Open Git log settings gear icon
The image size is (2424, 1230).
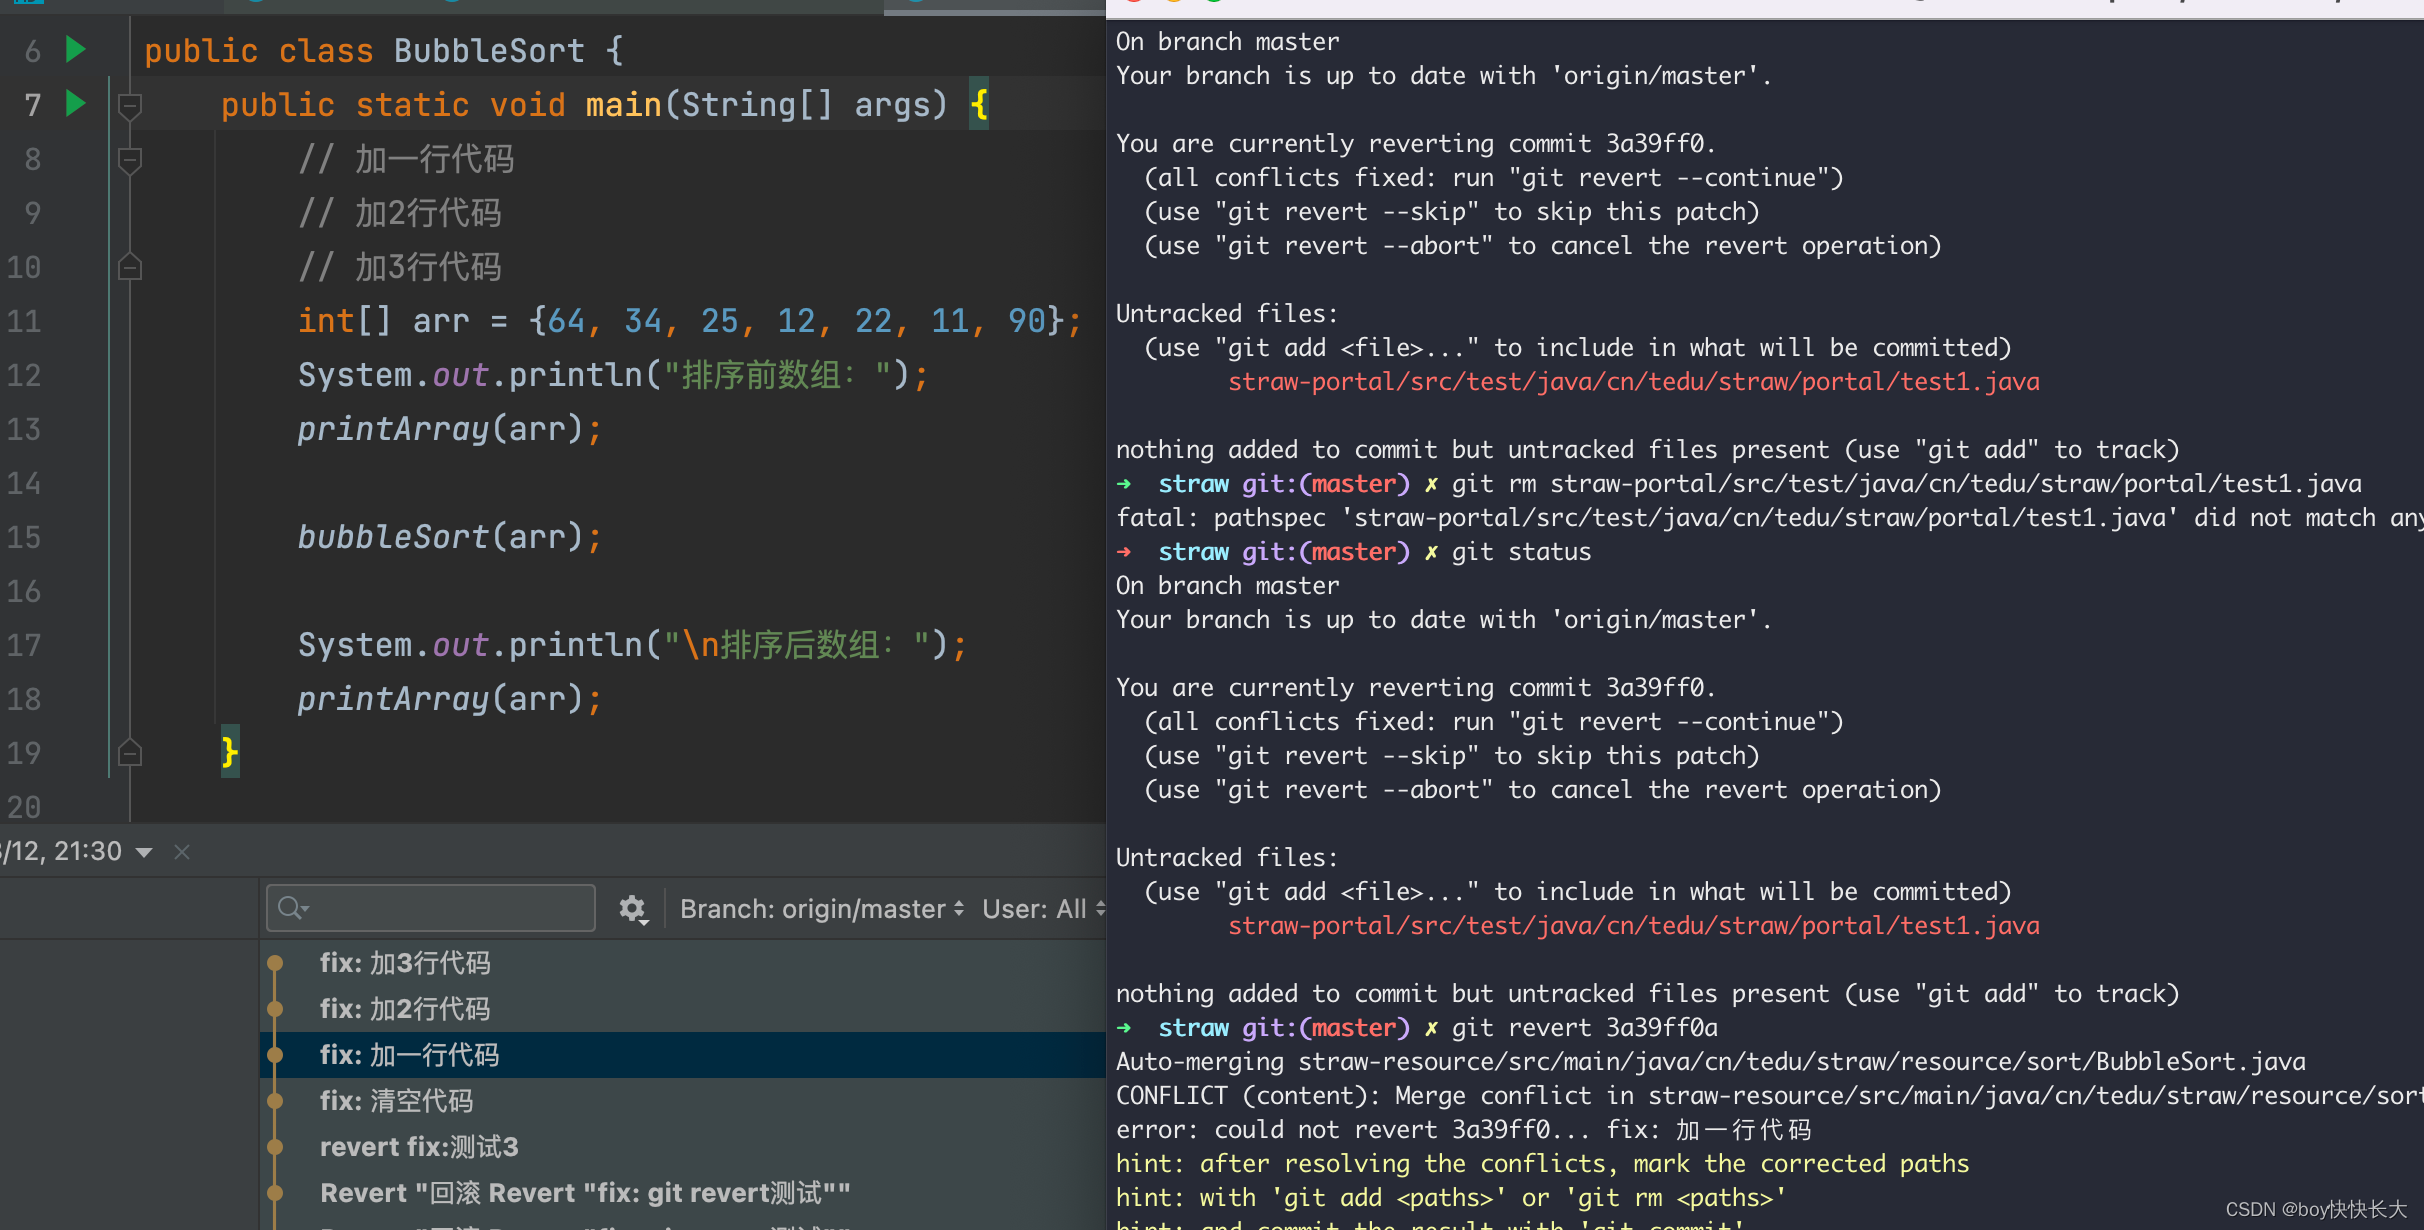coord(632,908)
